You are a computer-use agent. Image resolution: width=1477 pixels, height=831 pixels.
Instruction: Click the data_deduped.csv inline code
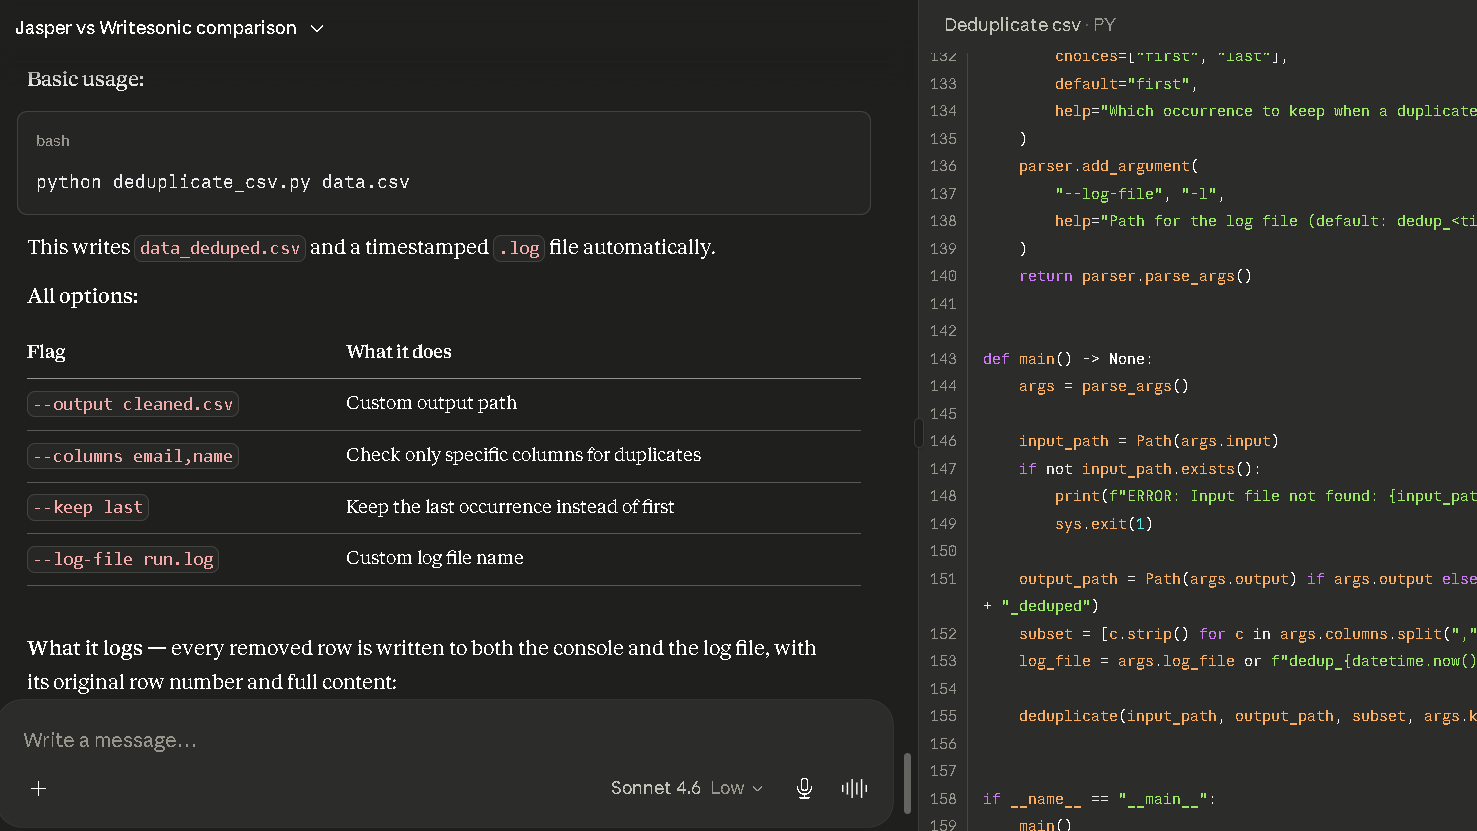point(220,248)
